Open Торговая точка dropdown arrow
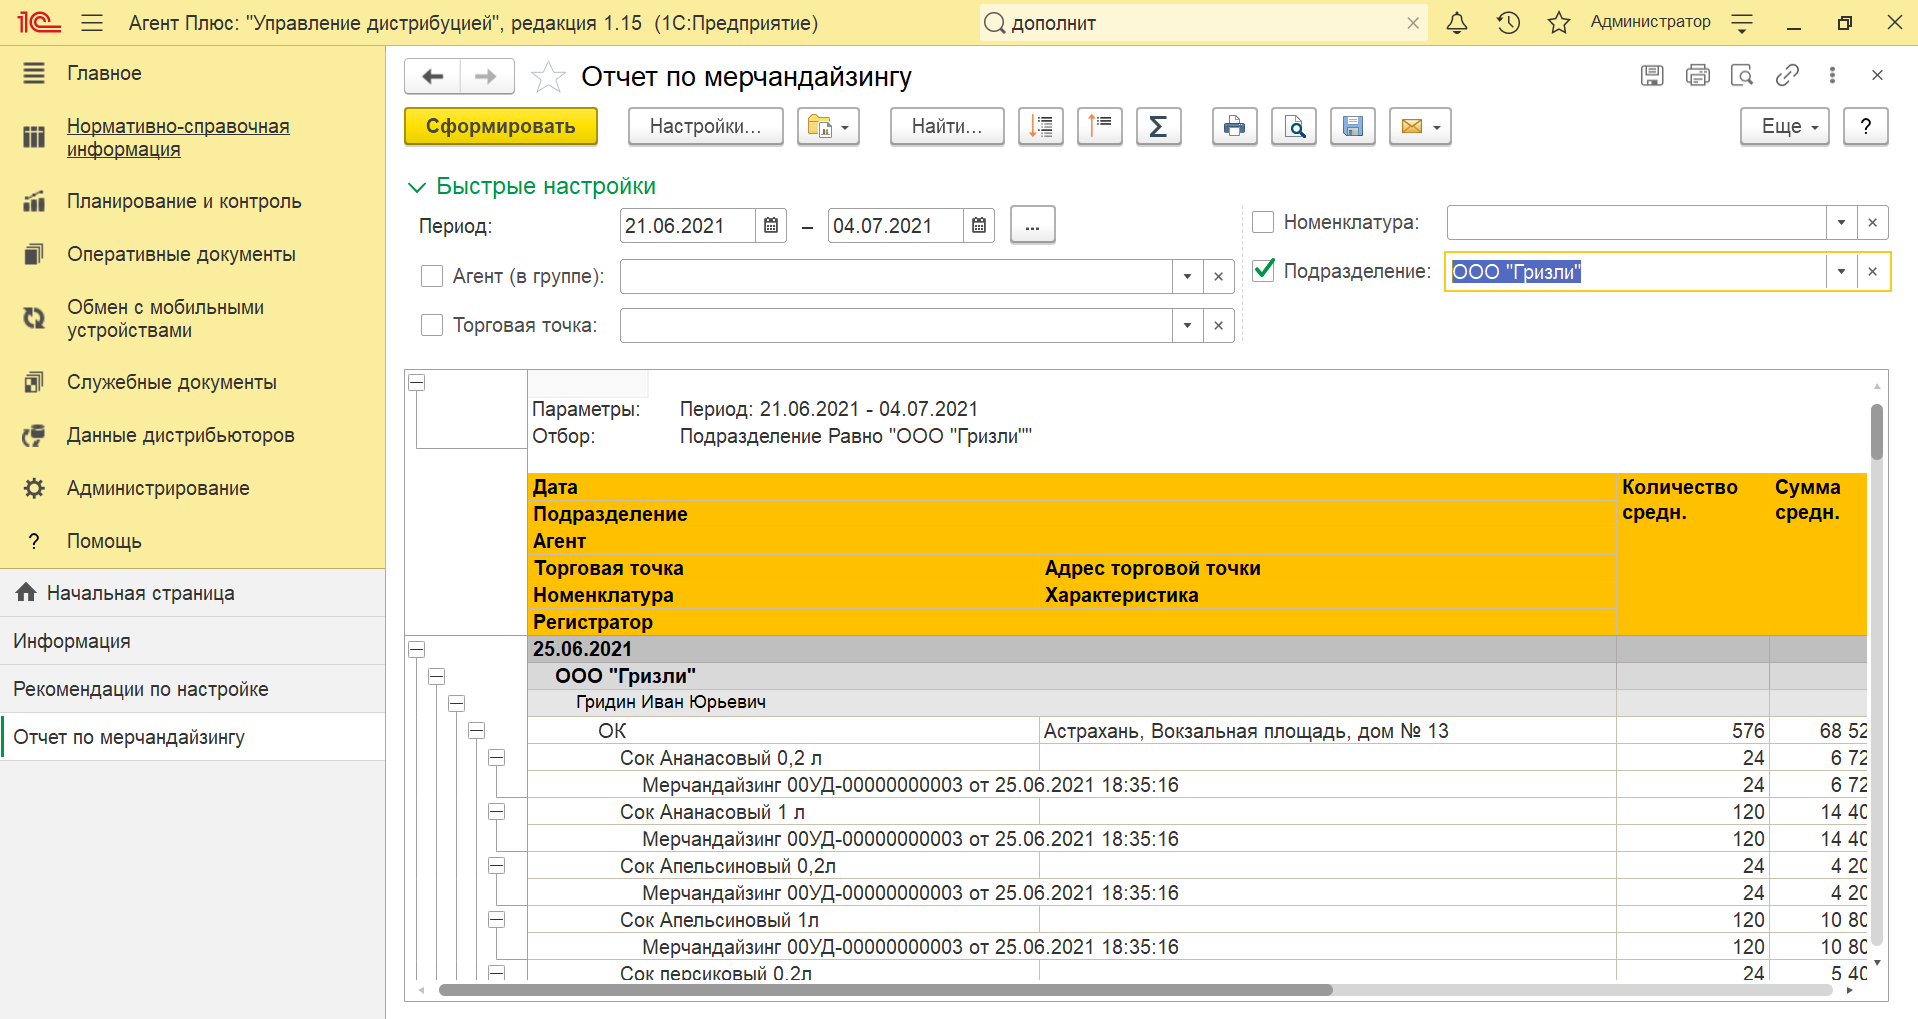Viewport: 1918px width, 1019px height. [x=1187, y=325]
